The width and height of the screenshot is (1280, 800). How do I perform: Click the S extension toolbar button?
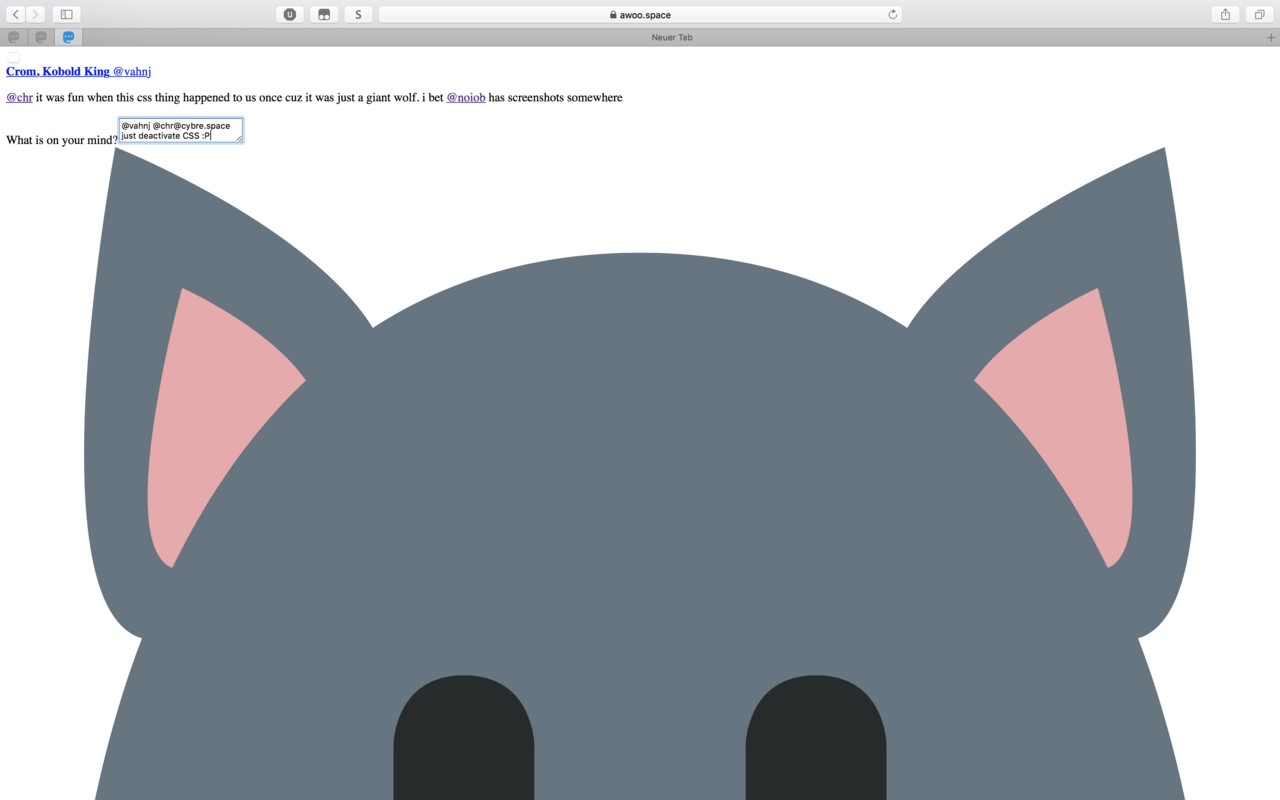pyautogui.click(x=358, y=14)
